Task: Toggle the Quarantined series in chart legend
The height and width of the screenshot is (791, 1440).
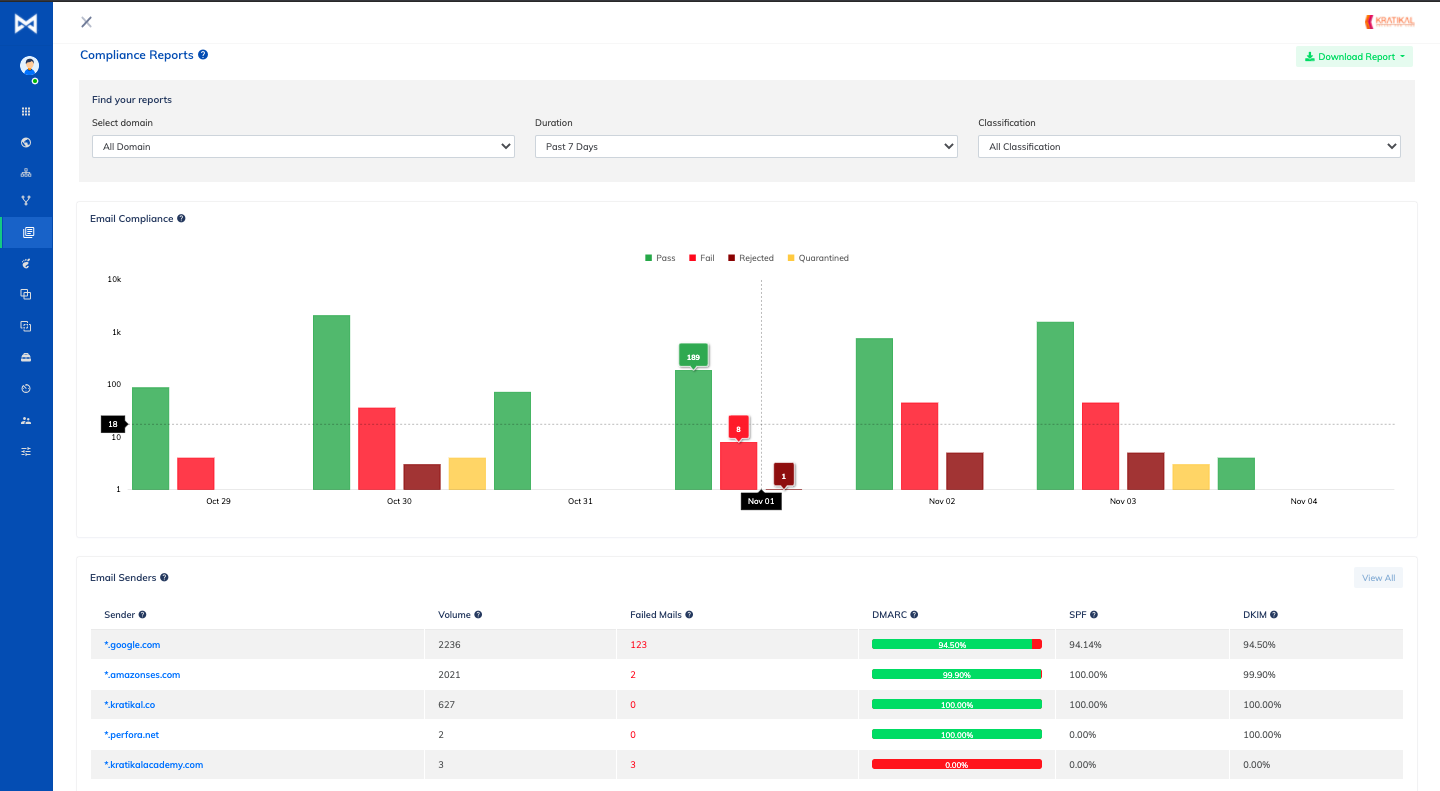Action: (817, 258)
